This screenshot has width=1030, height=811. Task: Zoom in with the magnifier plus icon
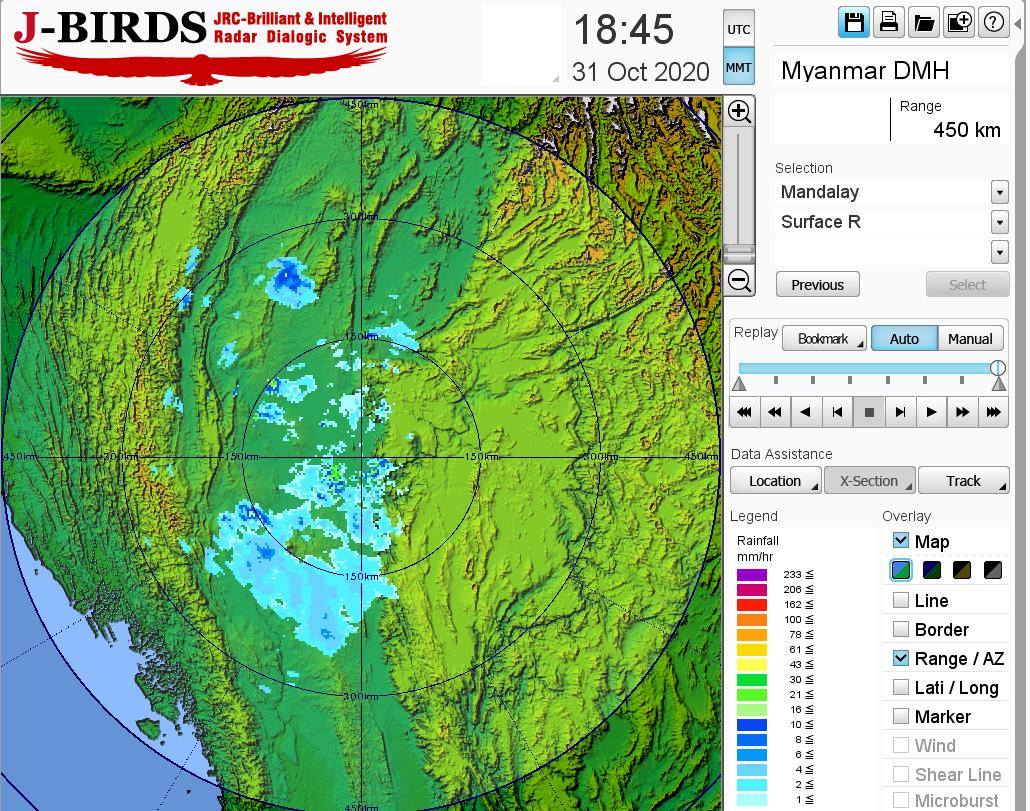[739, 111]
